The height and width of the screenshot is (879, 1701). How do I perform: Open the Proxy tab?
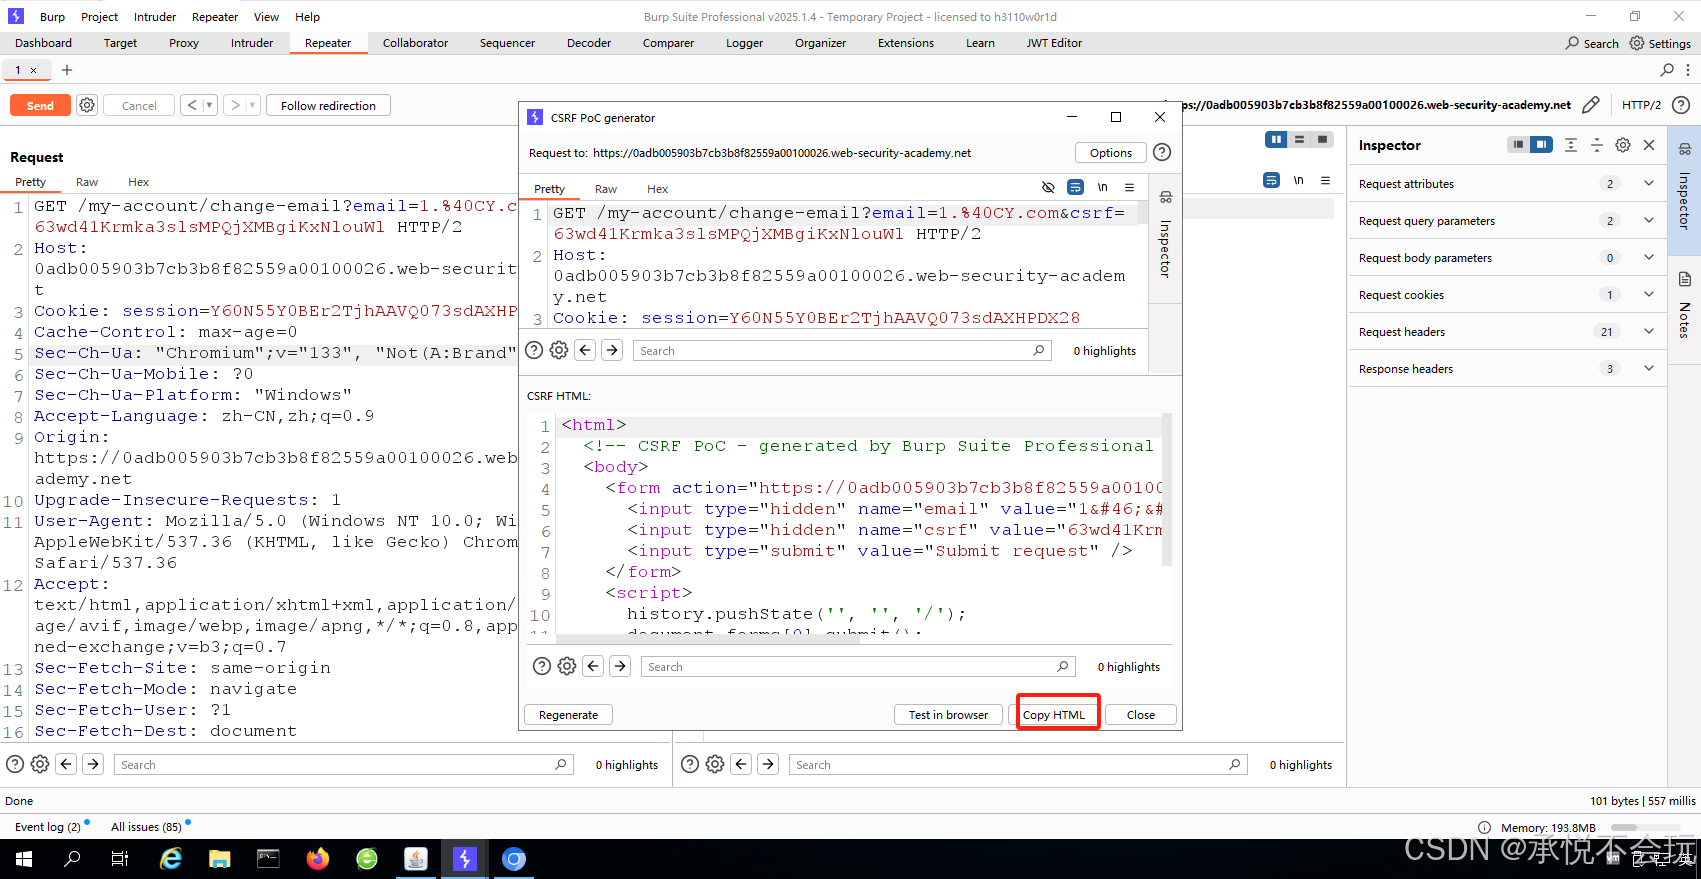pyautogui.click(x=184, y=43)
